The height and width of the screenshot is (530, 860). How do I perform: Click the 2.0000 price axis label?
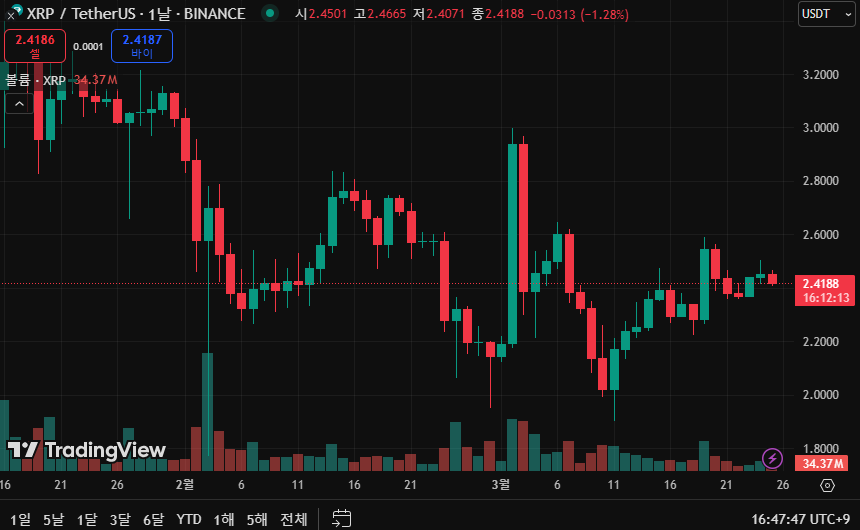pyautogui.click(x=821, y=395)
